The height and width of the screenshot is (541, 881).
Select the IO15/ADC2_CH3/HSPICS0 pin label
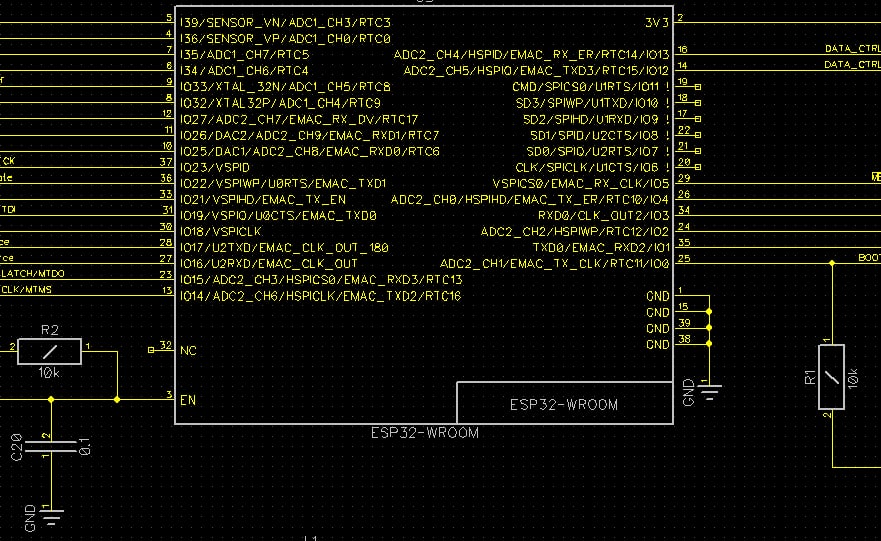tap(321, 280)
